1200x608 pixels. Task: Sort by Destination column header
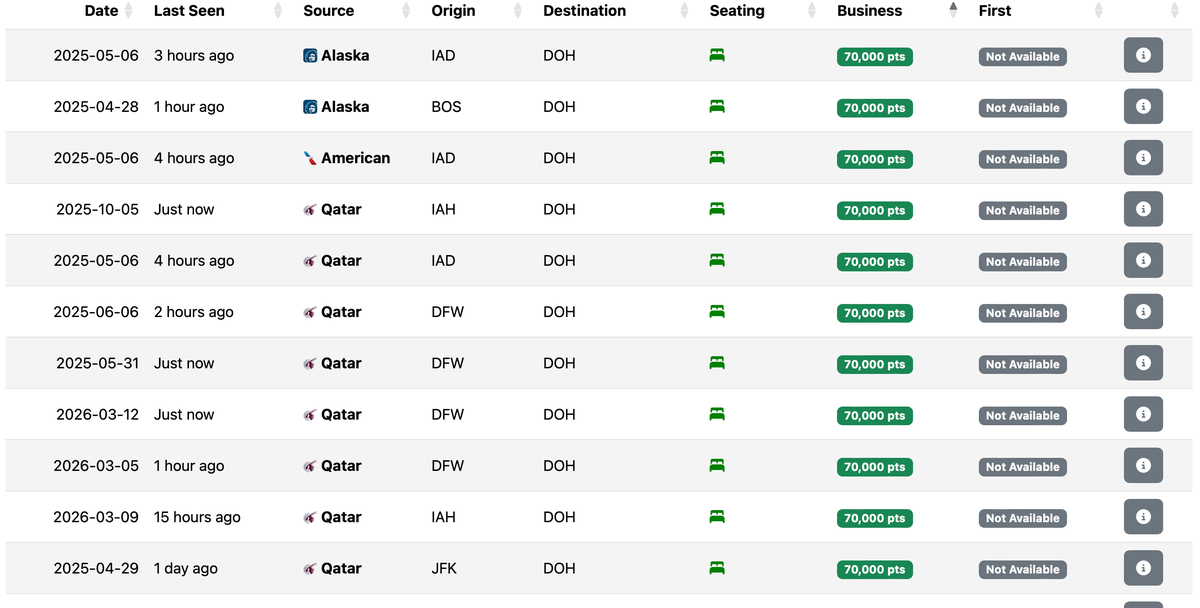[584, 11]
